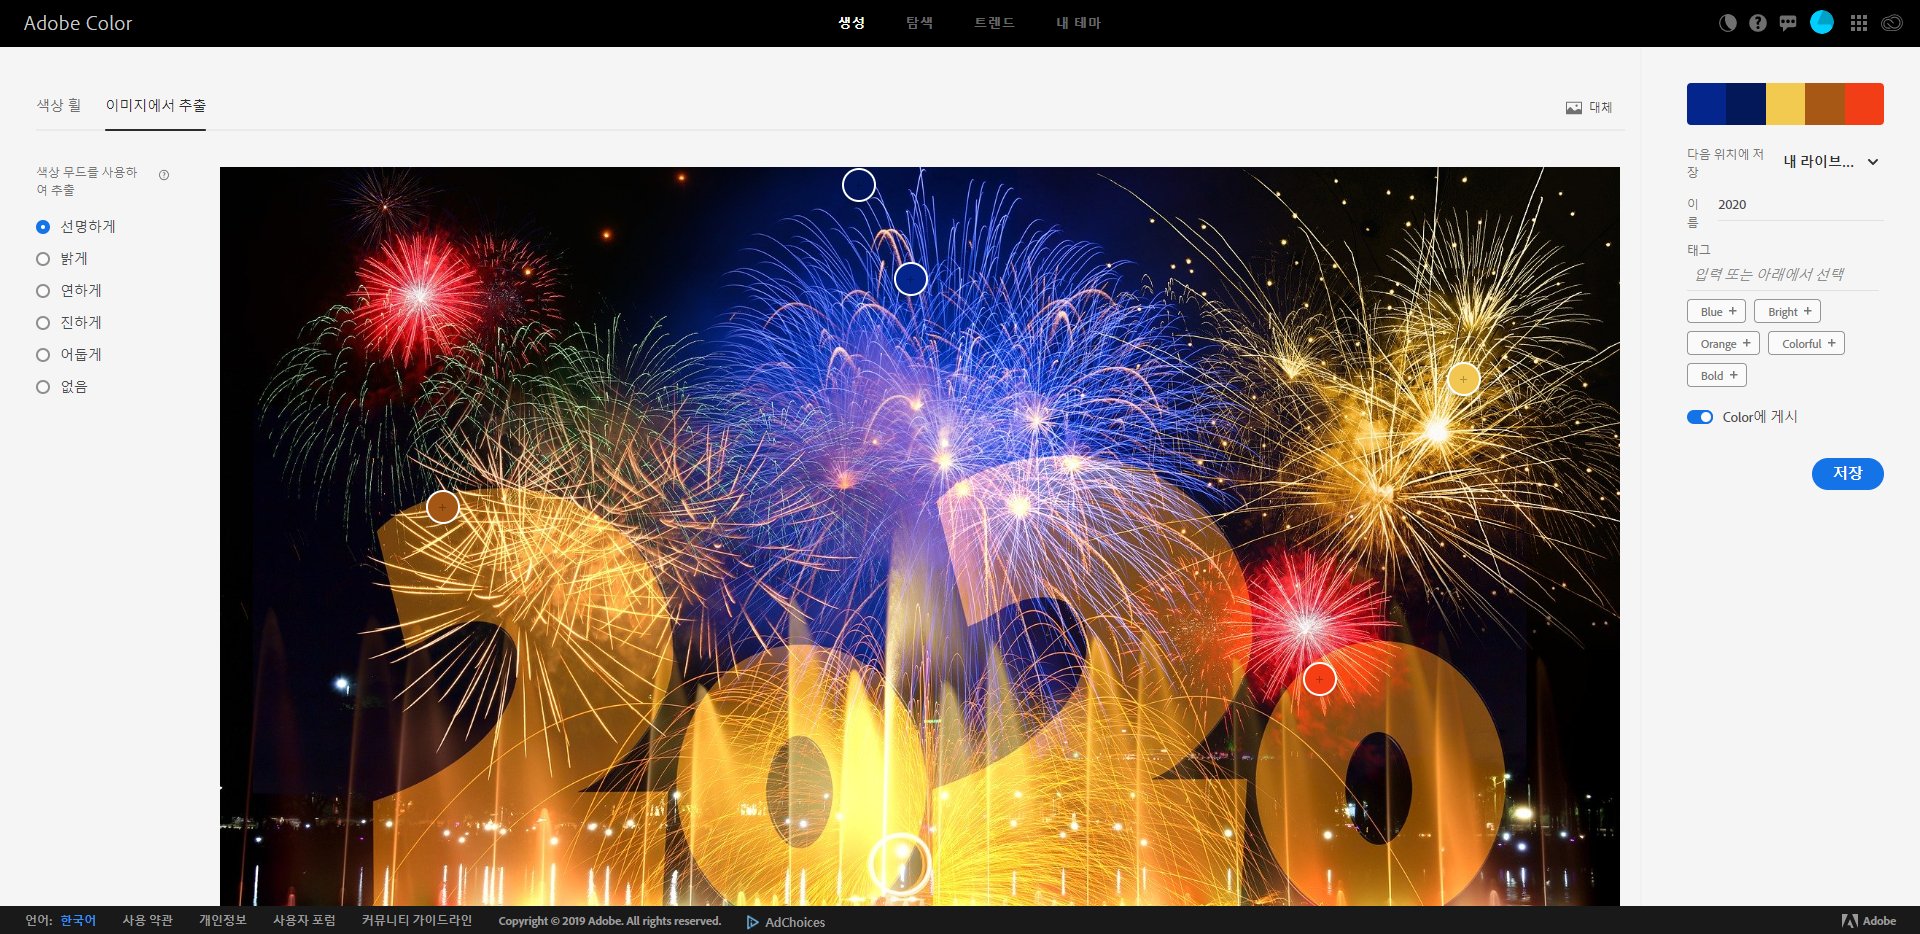The height and width of the screenshot is (934, 1920).
Task: Open the blue user profile avatar
Action: coord(1822,22)
